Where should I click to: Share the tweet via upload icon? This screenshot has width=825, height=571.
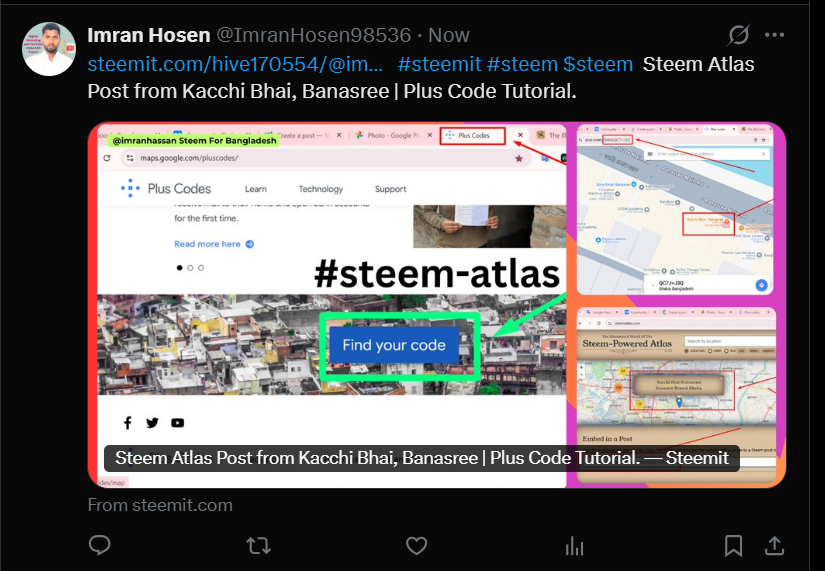(x=774, y=546)
